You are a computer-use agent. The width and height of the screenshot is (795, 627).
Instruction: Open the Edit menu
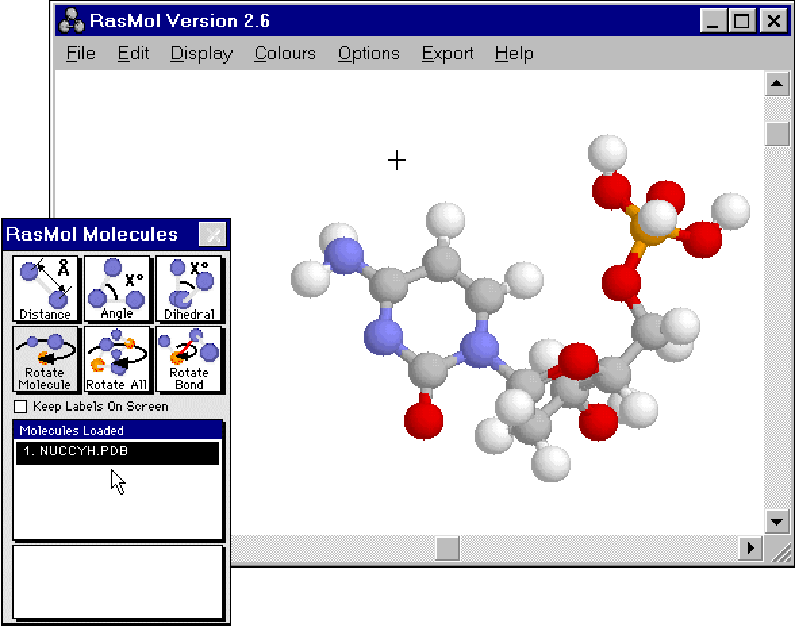(133, 54)
